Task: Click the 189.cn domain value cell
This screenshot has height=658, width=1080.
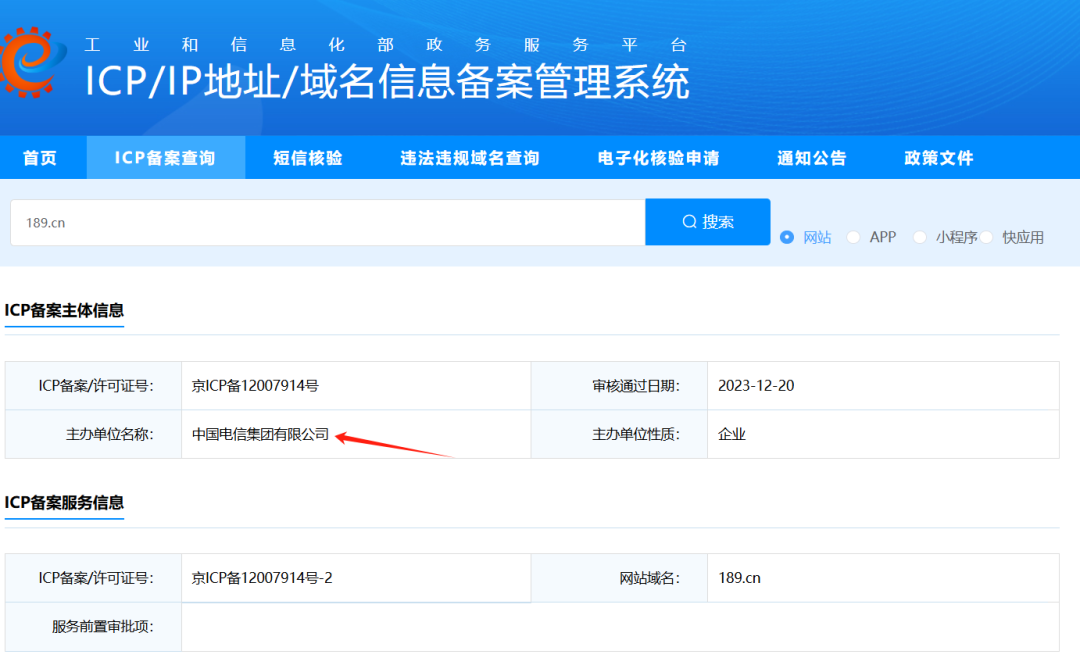Action: (883, 578)
